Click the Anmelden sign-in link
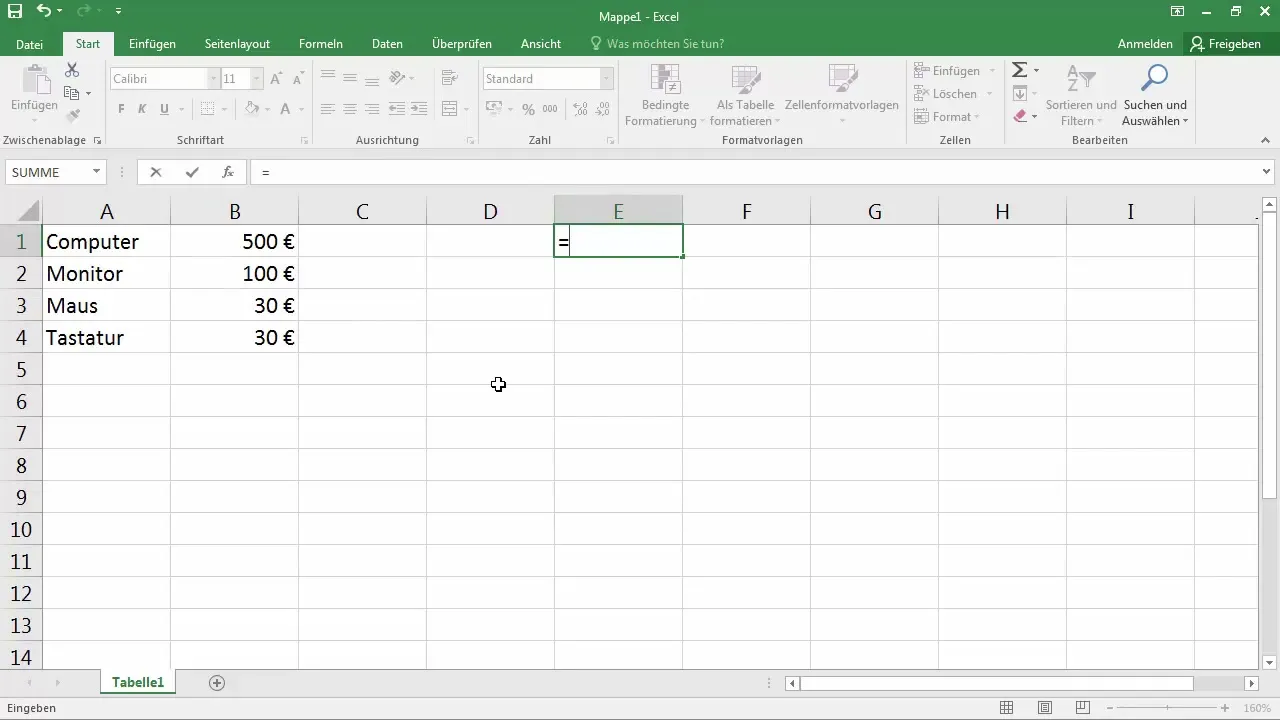This screenshot has width=1280, height=720. (1145, 44)
